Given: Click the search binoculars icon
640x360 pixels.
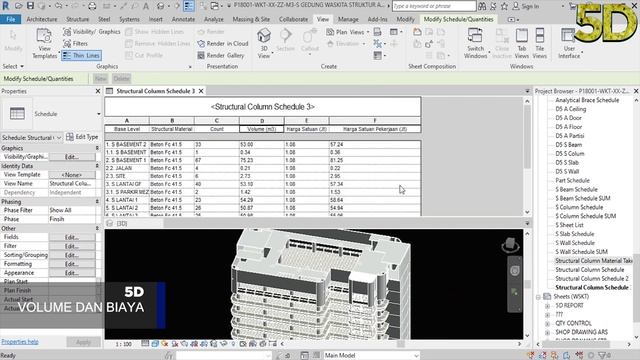Looking at the screenshot, I should [x=482, y=6].
